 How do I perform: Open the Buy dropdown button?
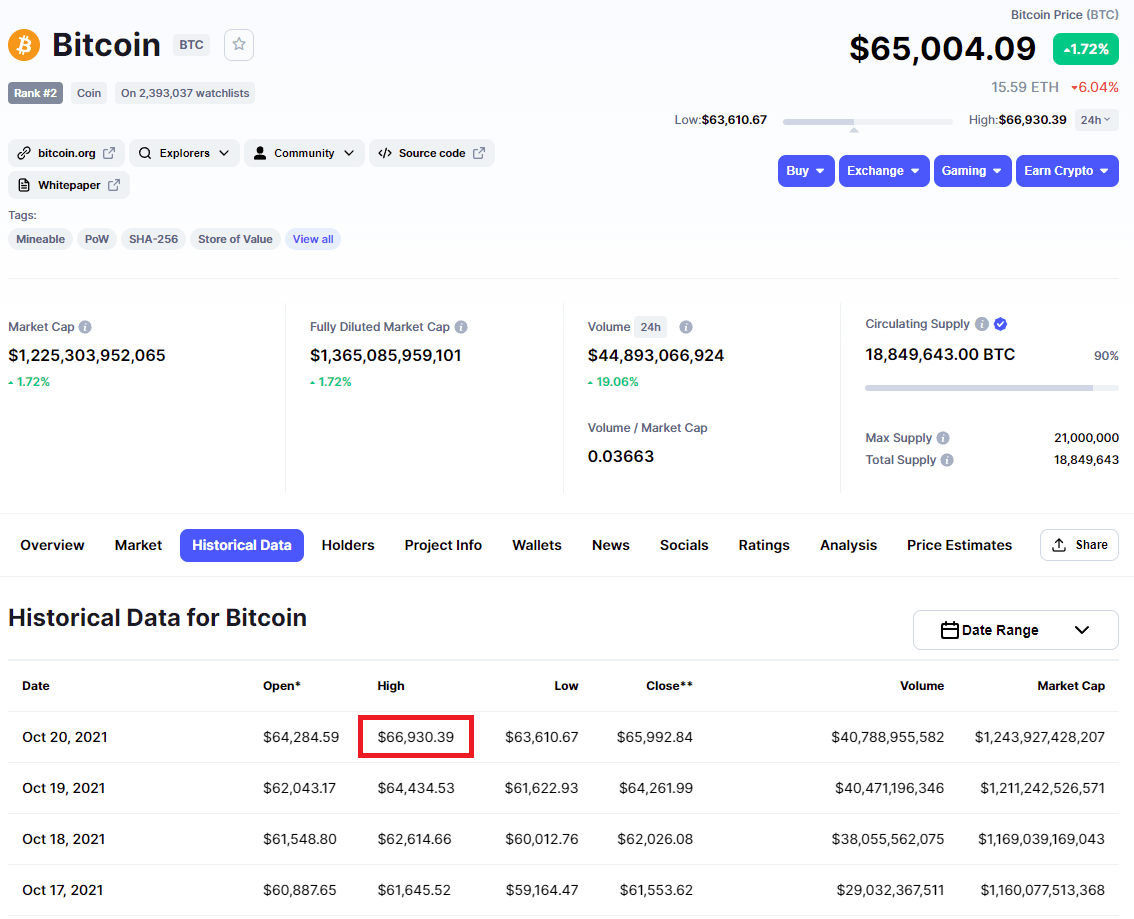(806, 170)
